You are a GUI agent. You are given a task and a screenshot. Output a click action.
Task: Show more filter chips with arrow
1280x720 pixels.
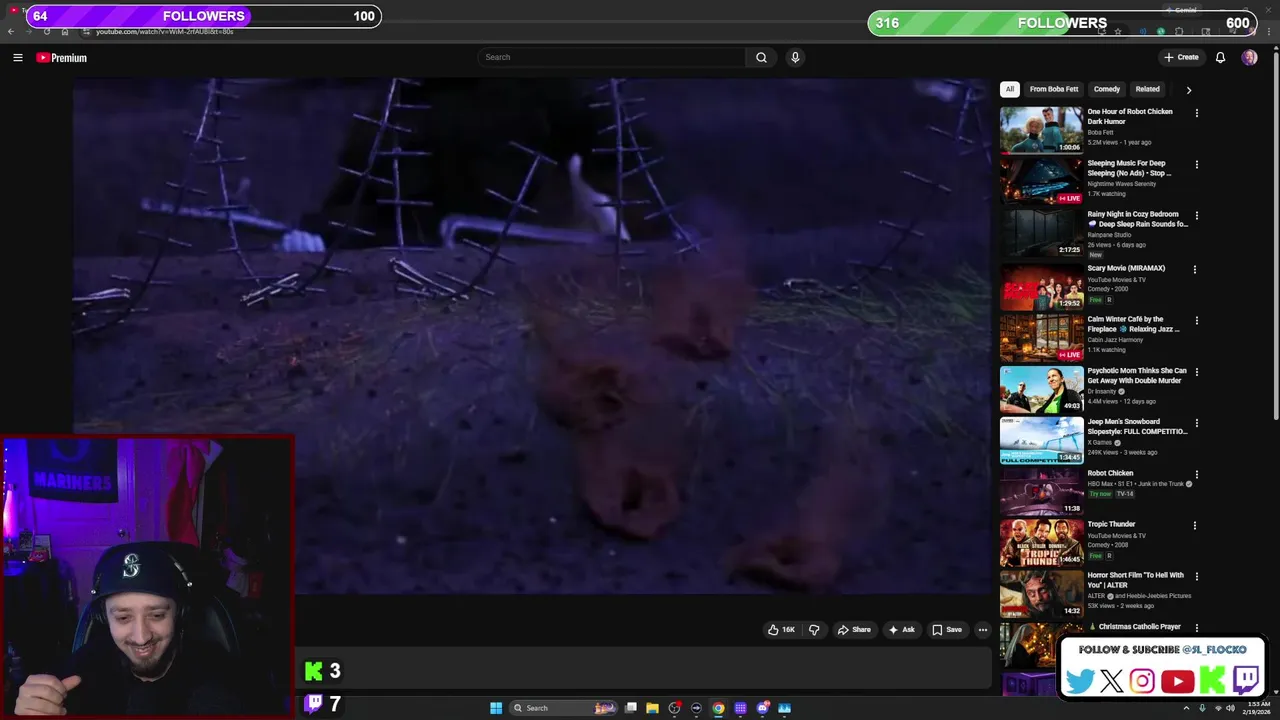[x=1188, y=90]
